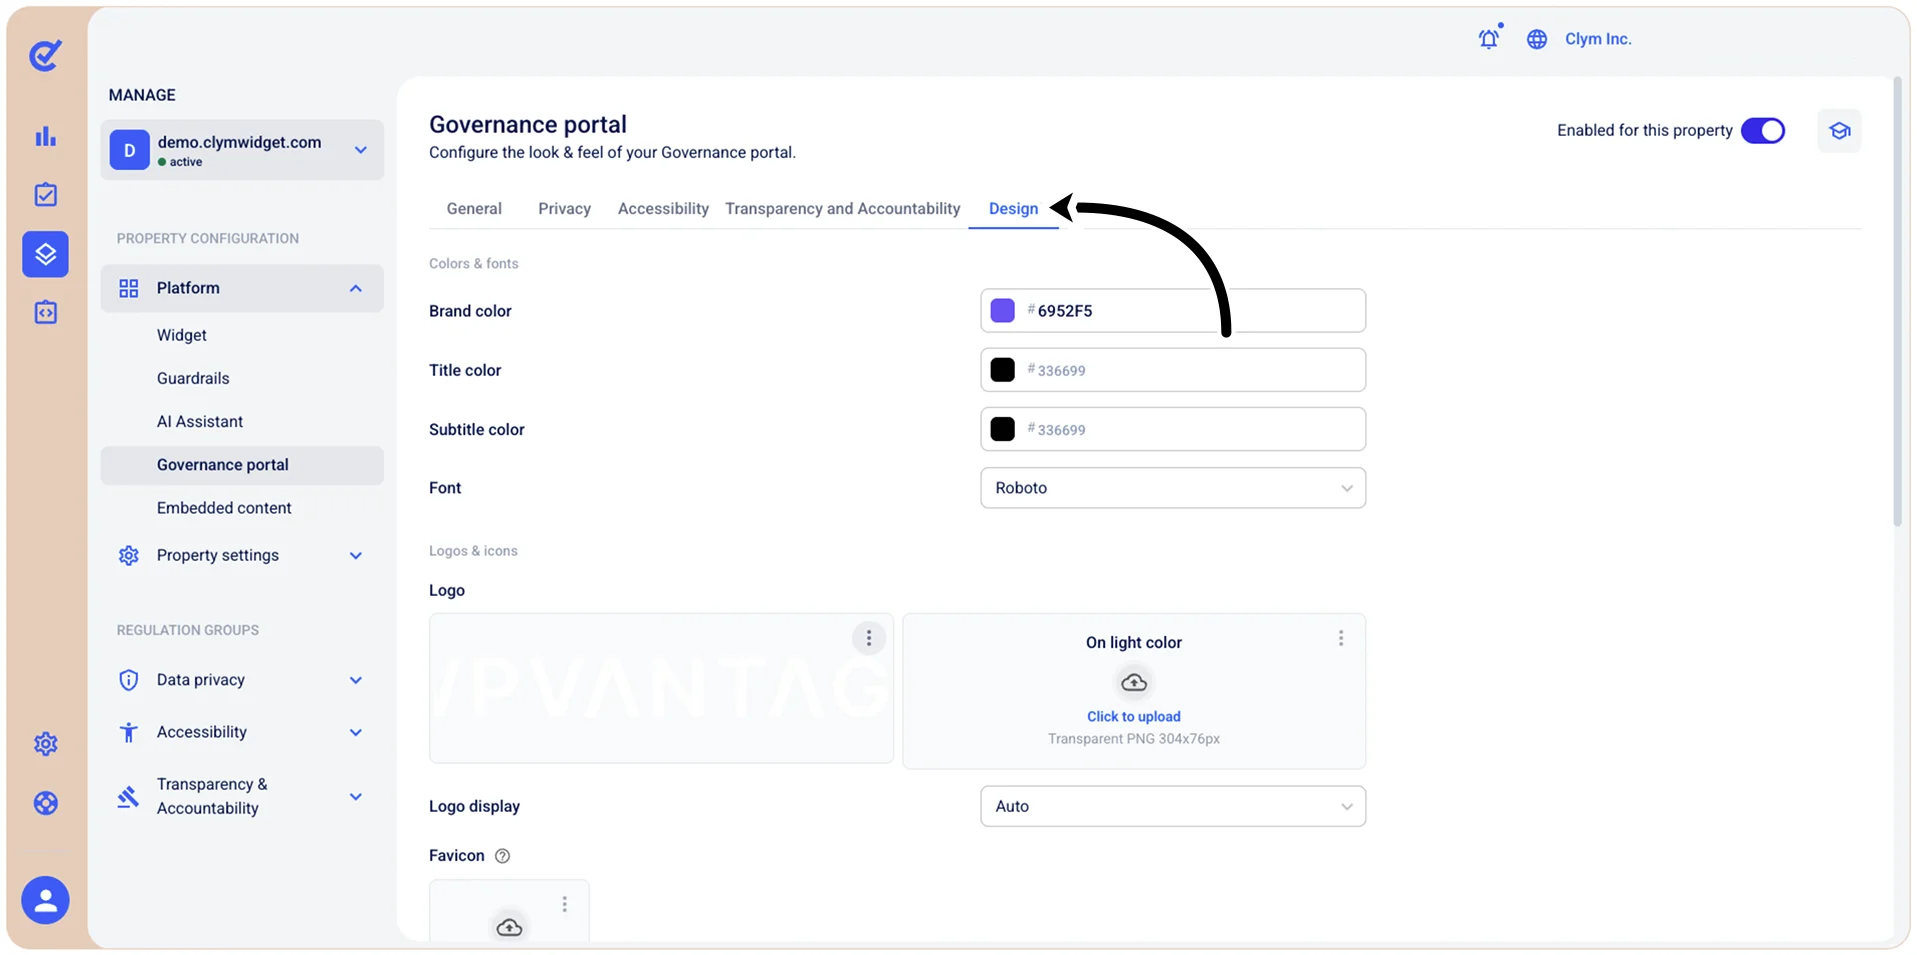
Task: Click the favicon upload cloud icon
Action: point(509,927)
